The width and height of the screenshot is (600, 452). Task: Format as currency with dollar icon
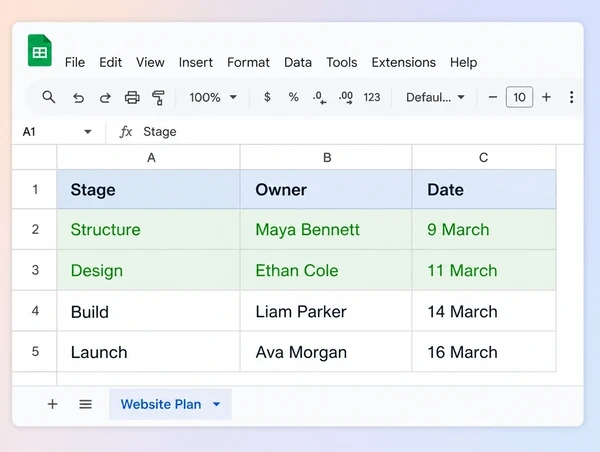click(267, 97)
